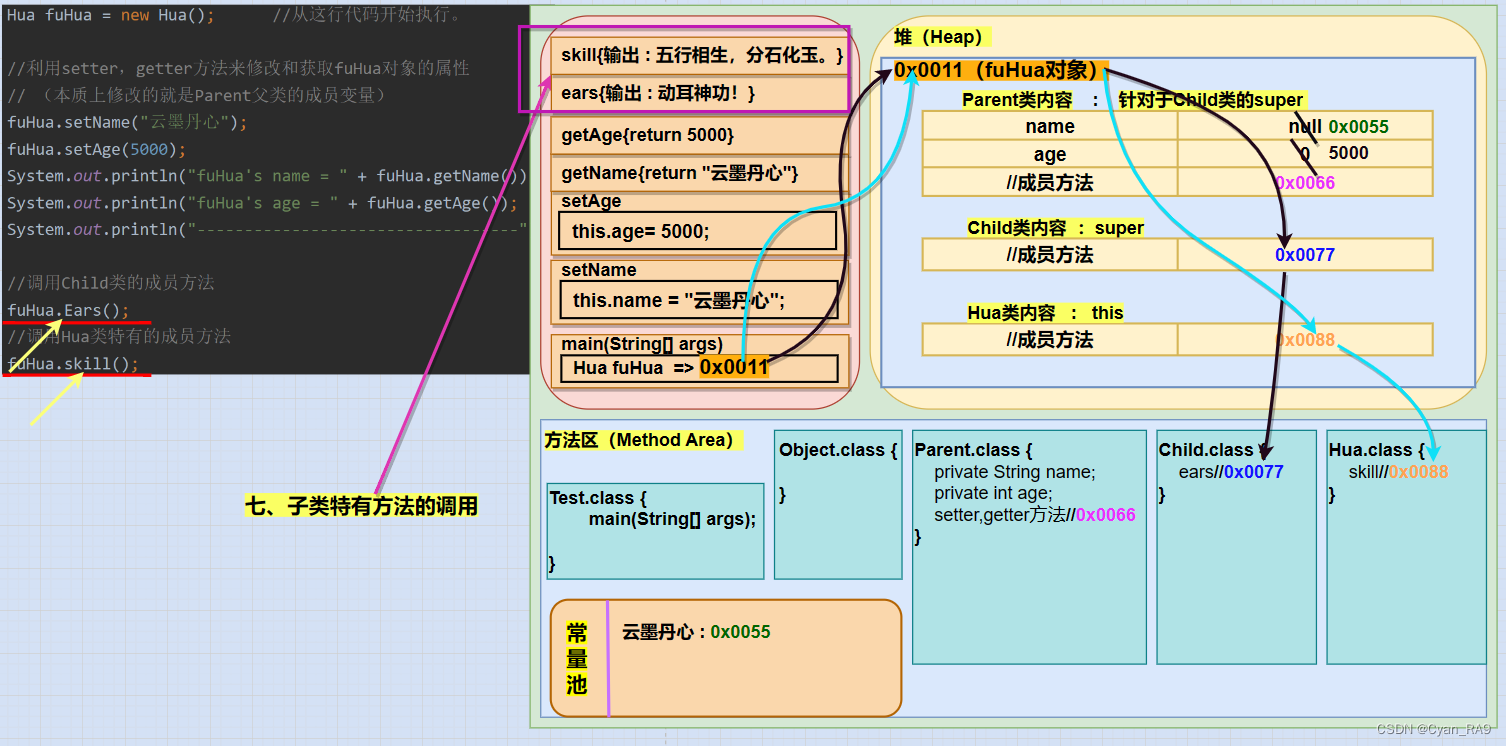The width and height of the screenshot is (1506, 746).
Task: Select 'setter,getter方法//0x0066' in Parent.class
Action: (1035, 515)
